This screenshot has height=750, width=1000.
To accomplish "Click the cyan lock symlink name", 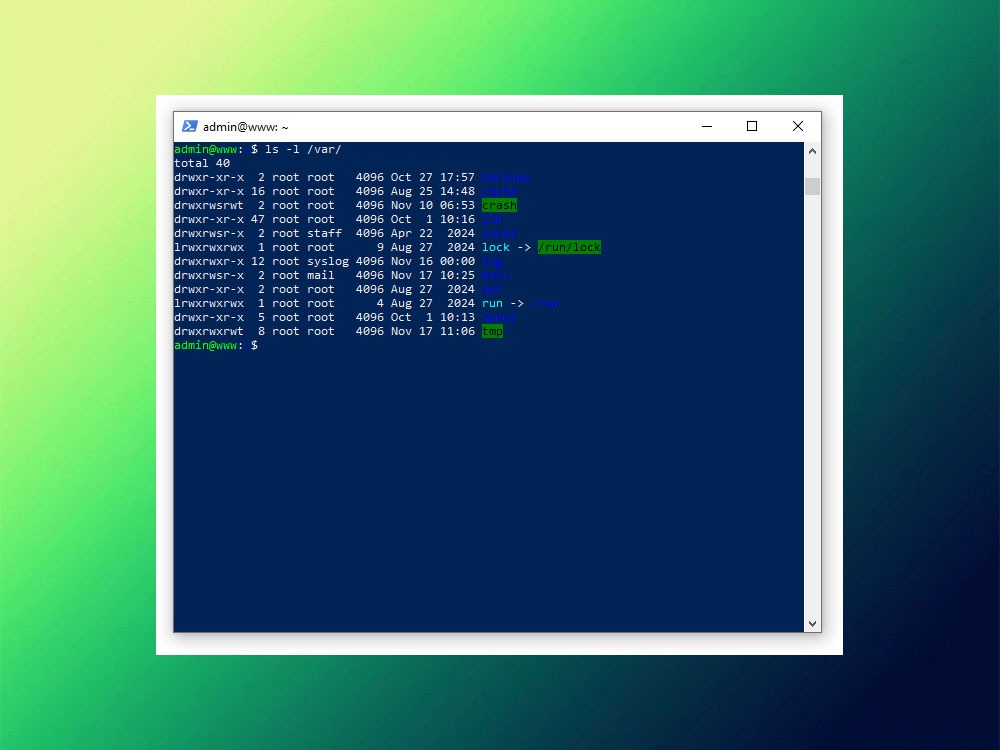I will point(496,247).
